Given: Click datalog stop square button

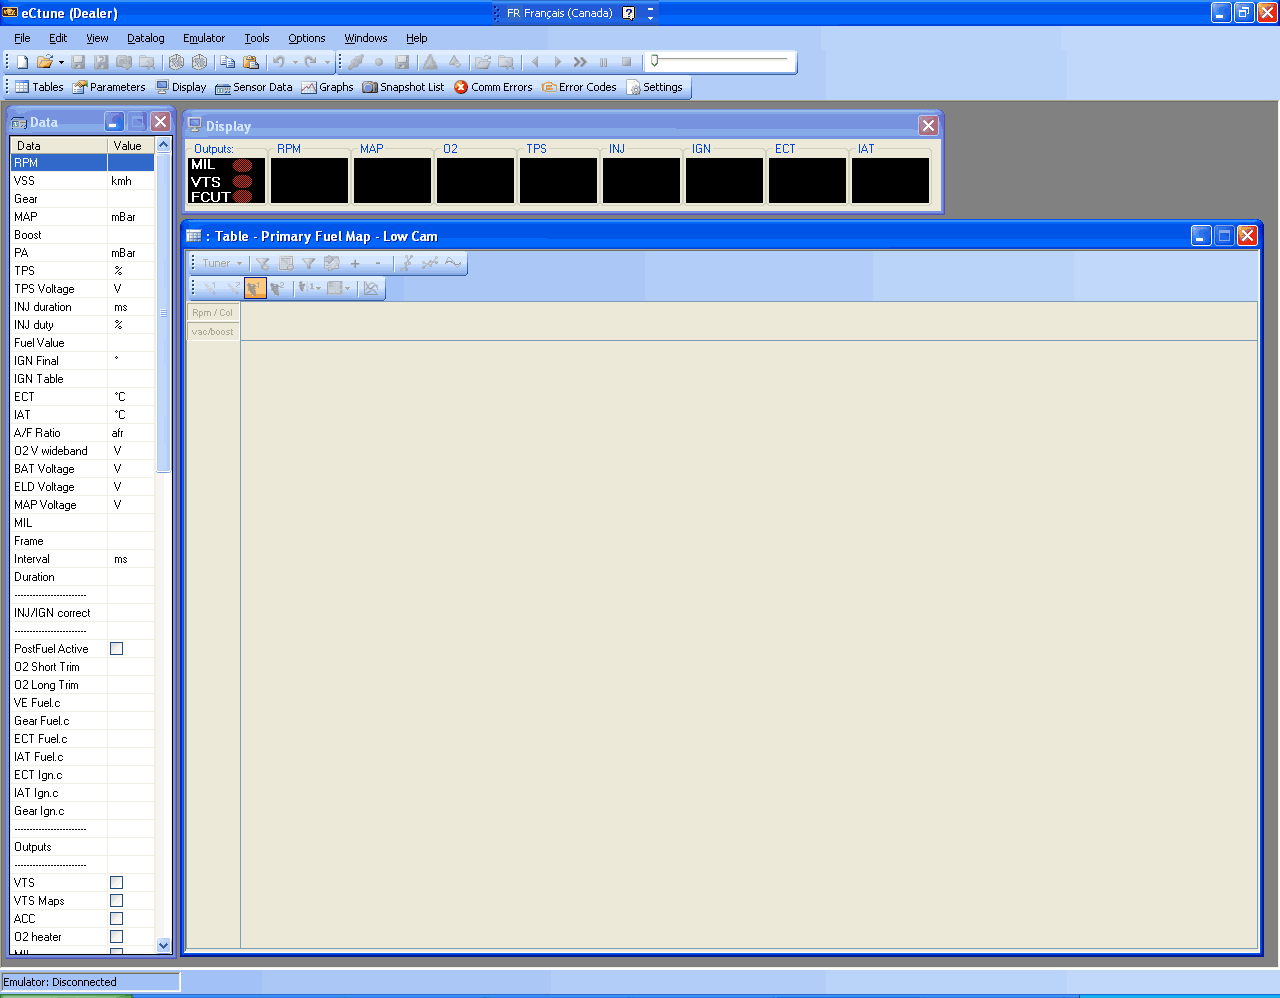Looking at the screenshot, I should point(627,62).
